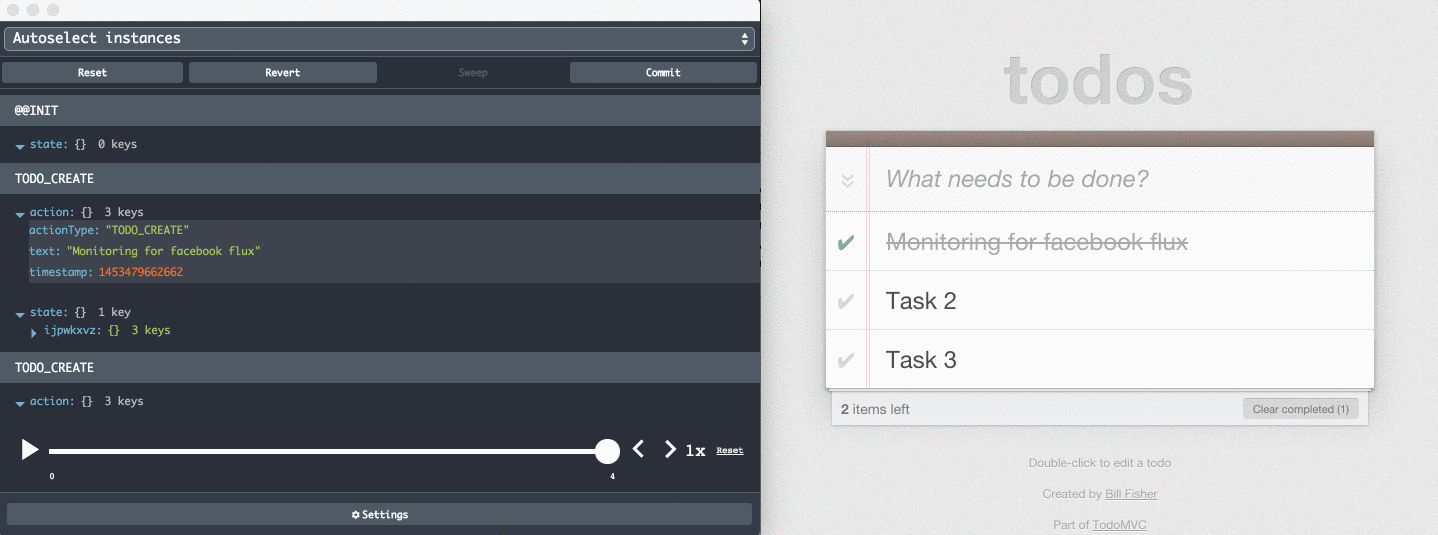Image resolution: width=1438 pixels, height=535 pixels.
Task: Mark Task 3 as completed
Action: pyautogui.click(x=846, y=360)
